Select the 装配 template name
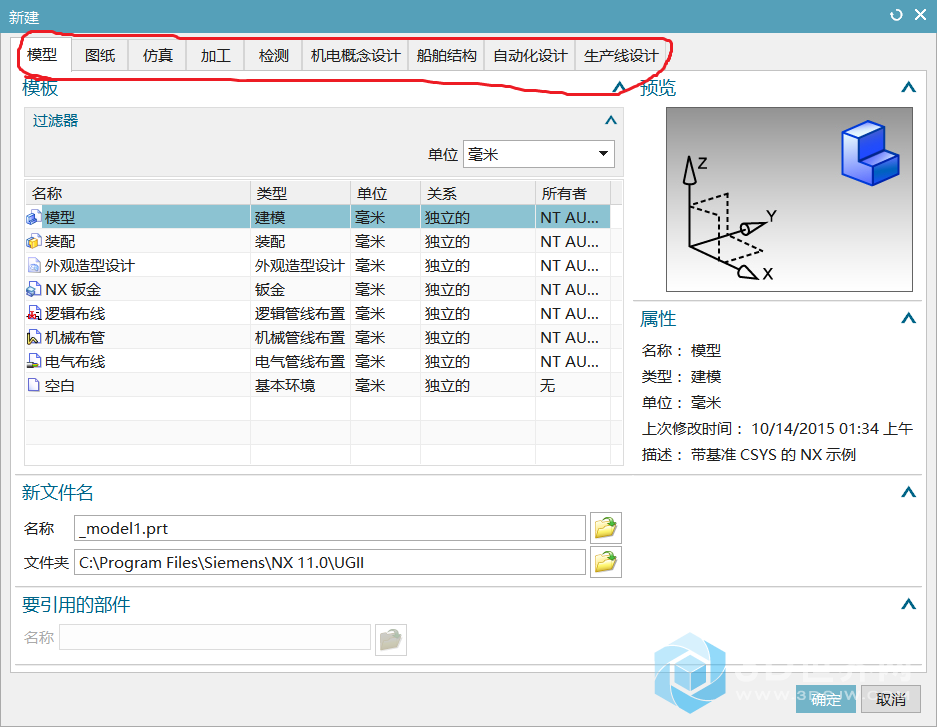Viewport: 937px width, 727px height. (x=60, y=241)
